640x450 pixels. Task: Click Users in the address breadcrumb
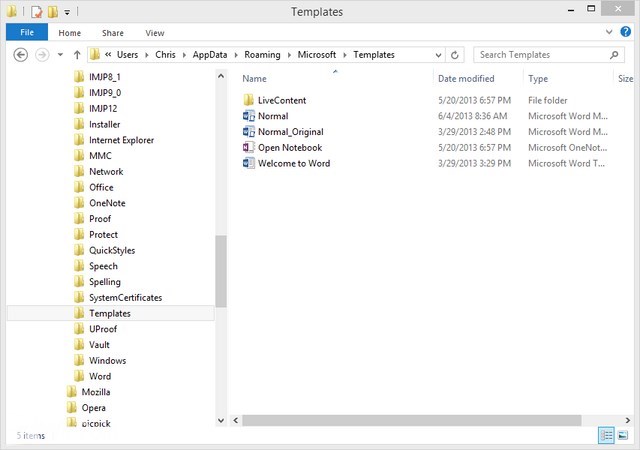127,55
